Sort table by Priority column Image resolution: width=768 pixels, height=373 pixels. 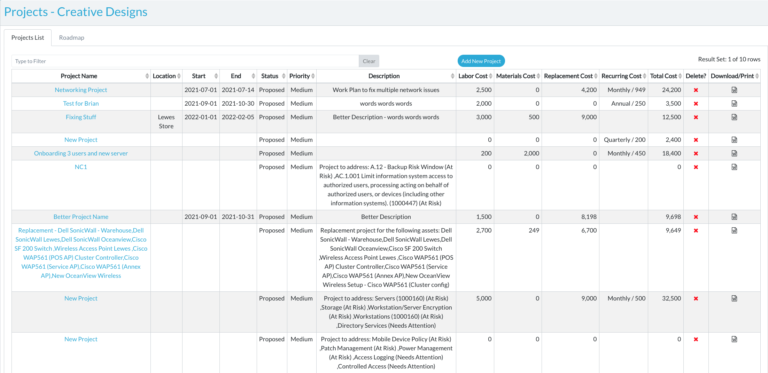[x=302, y=76]
